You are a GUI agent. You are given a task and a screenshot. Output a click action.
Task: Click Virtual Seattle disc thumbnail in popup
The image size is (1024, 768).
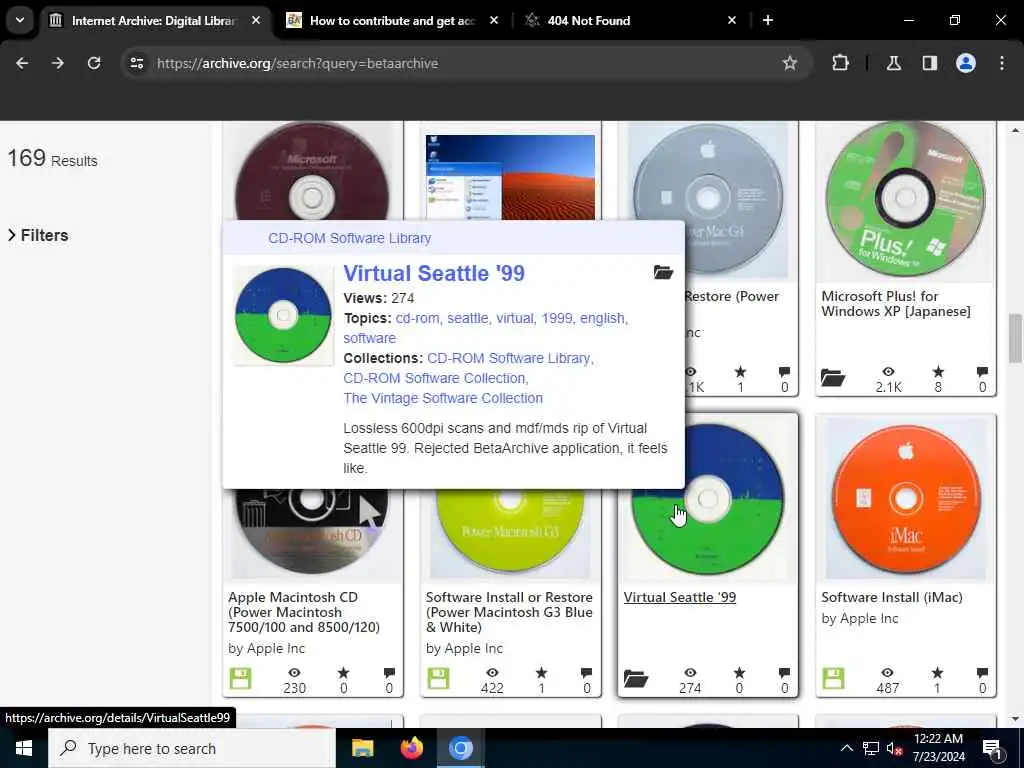[283, 315]
